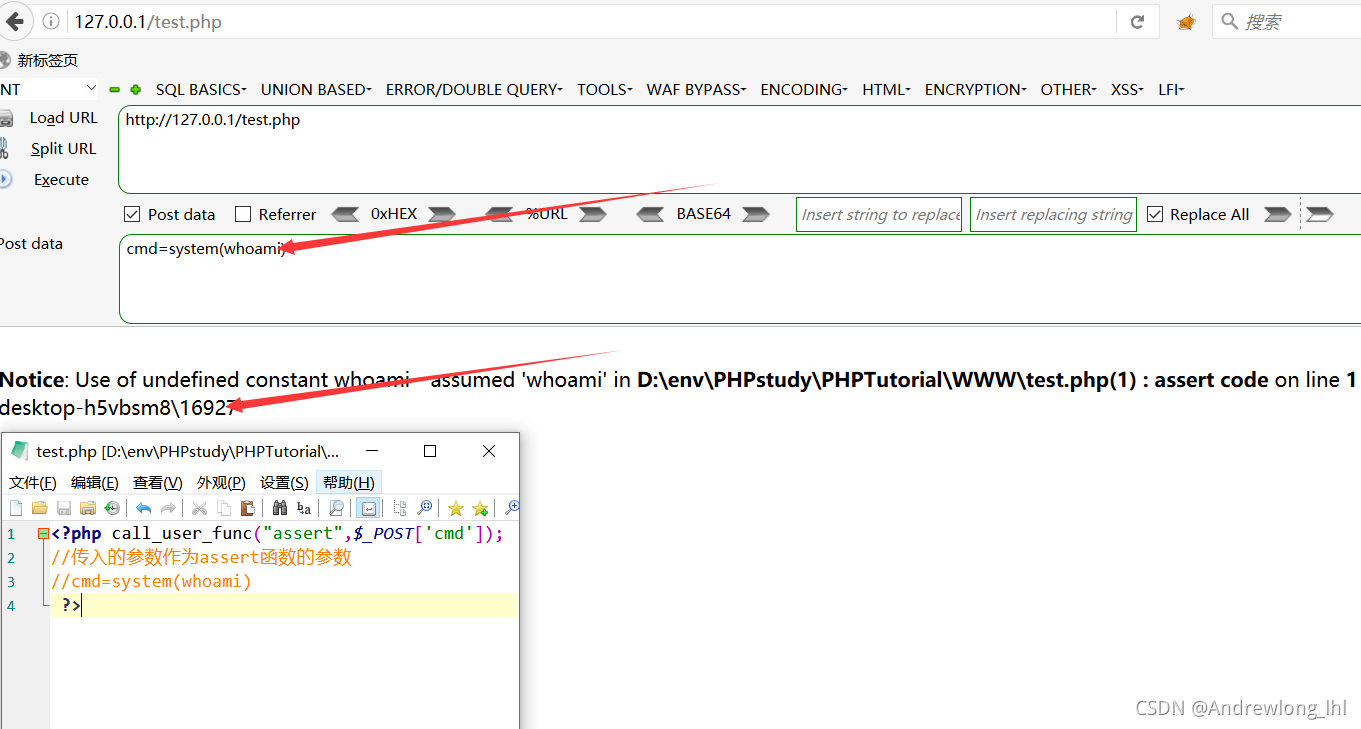1361x729 pixels.
Task: Click the Split URL button
Action: (x=63, y=149)
